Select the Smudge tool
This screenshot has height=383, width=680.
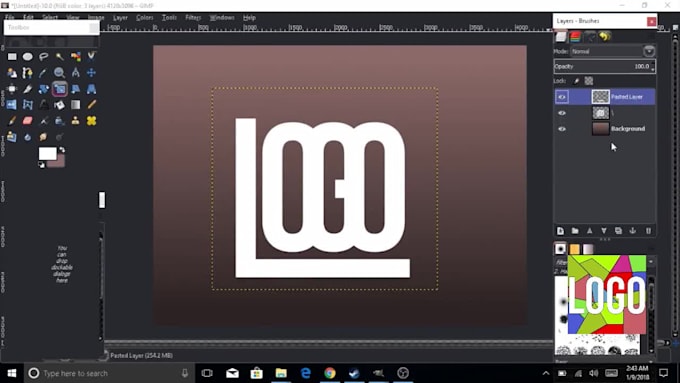point(43,137)
